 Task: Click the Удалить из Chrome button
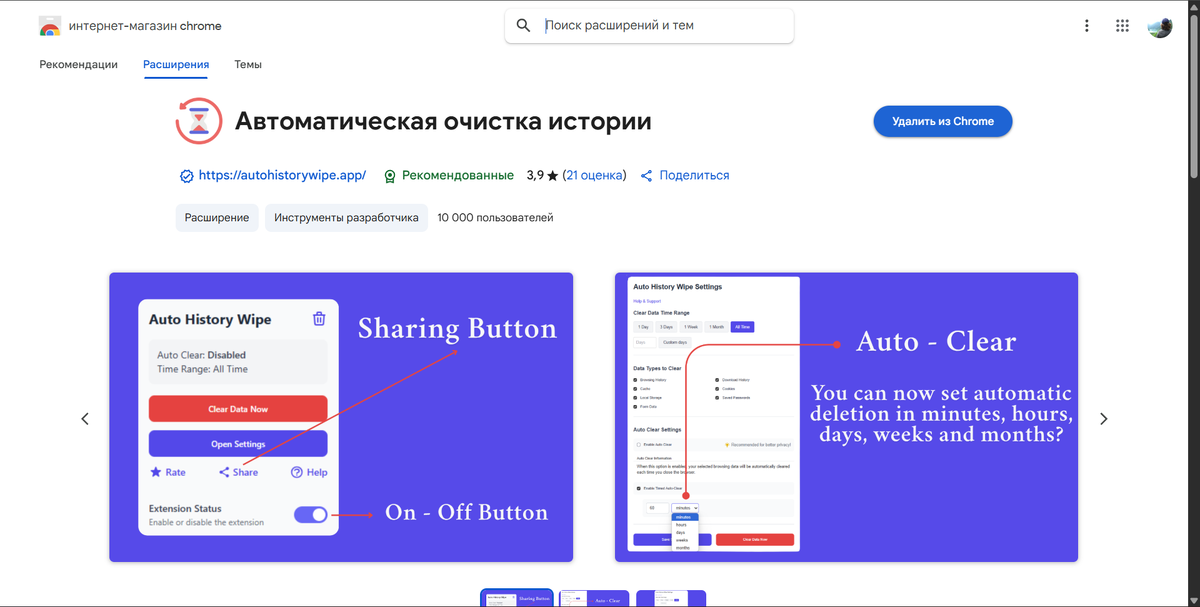pos(943,121)
